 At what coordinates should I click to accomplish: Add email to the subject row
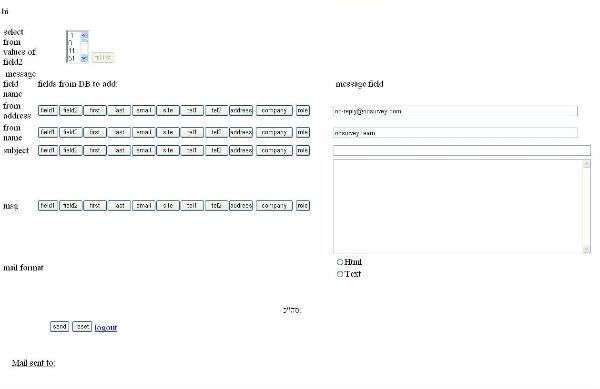143,150
